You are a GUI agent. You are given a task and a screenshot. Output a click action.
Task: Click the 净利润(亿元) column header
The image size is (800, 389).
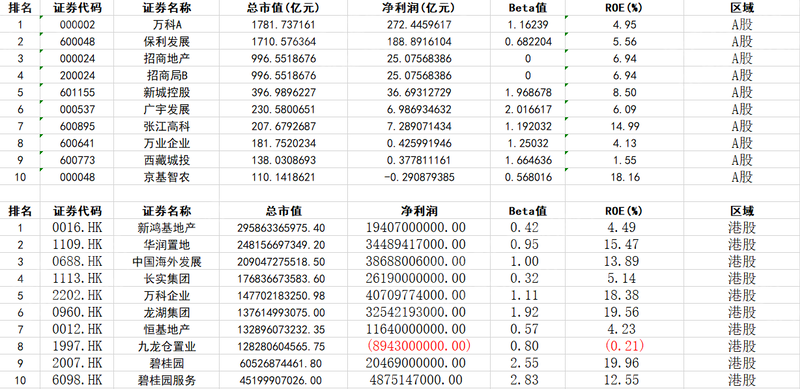pos(419,8)
